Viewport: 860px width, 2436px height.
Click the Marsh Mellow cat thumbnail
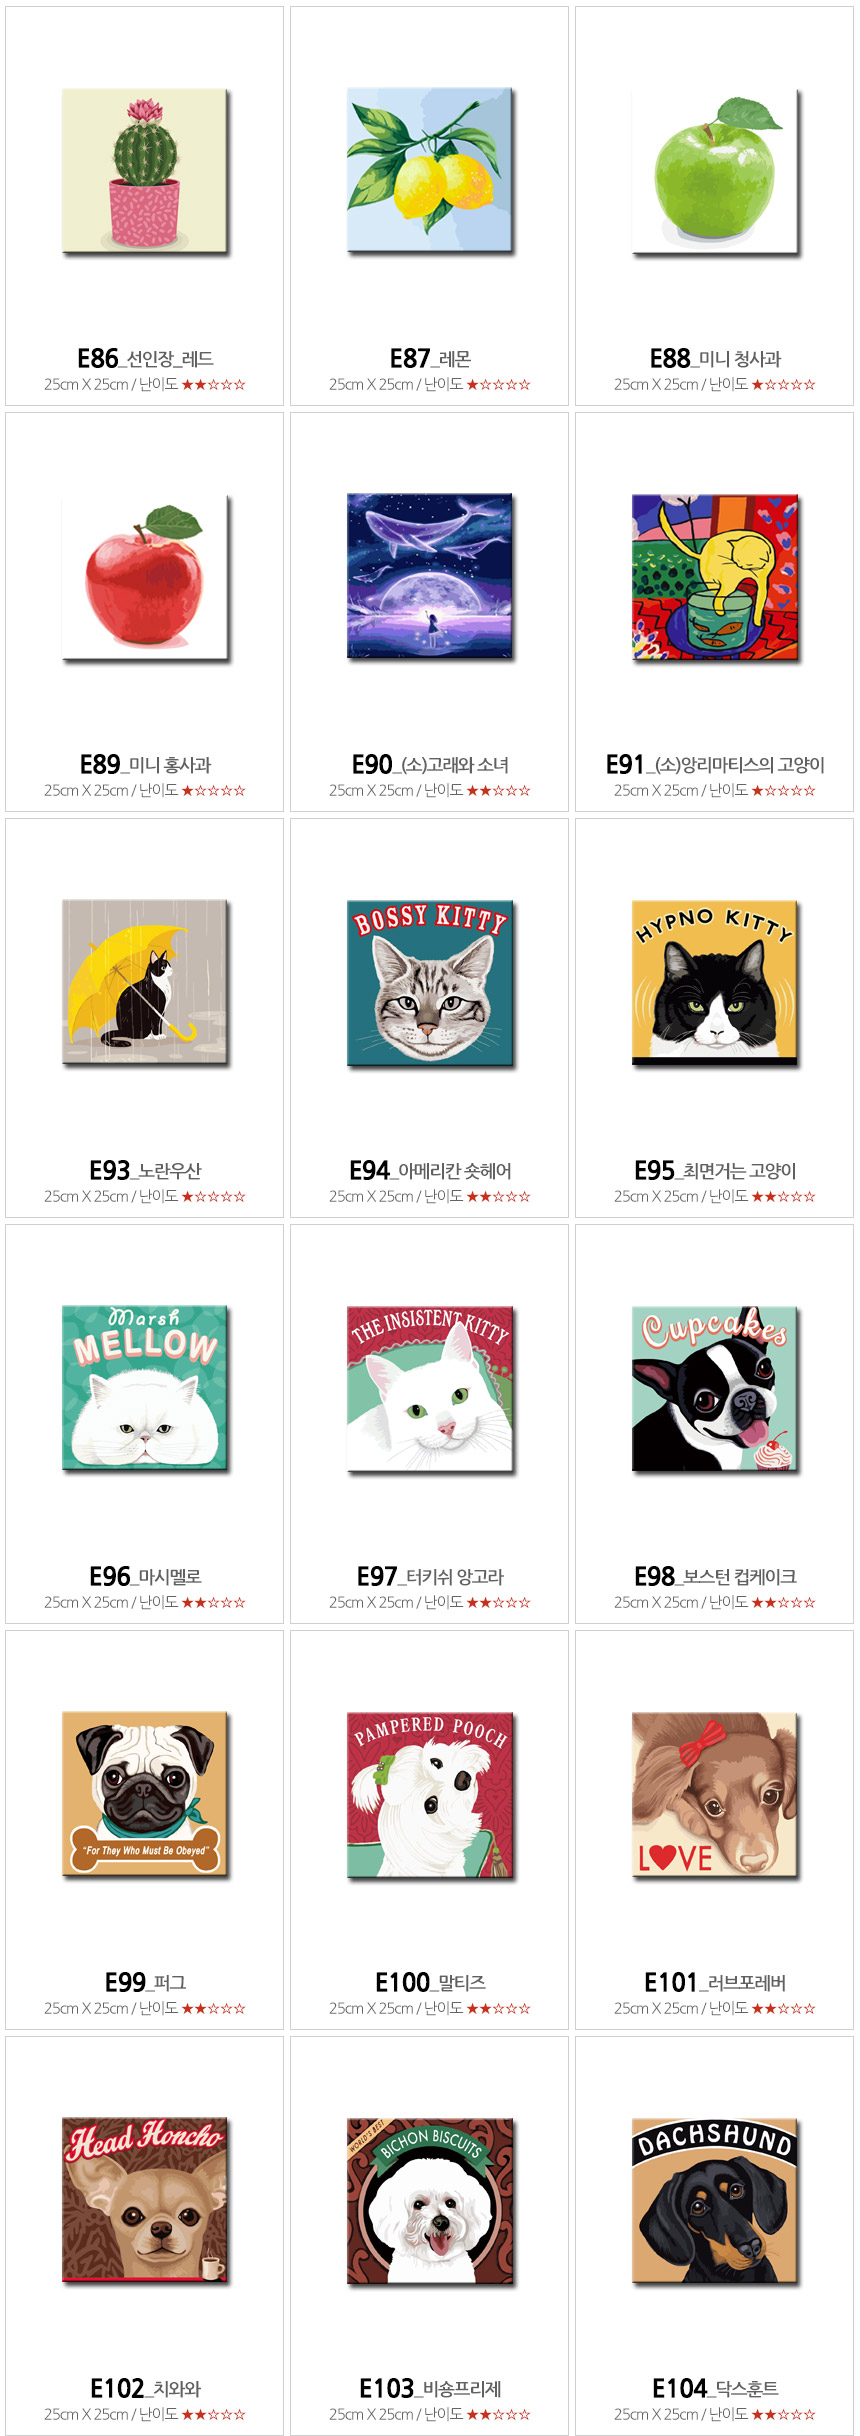pyautogui.click(x=145, y=1388)
